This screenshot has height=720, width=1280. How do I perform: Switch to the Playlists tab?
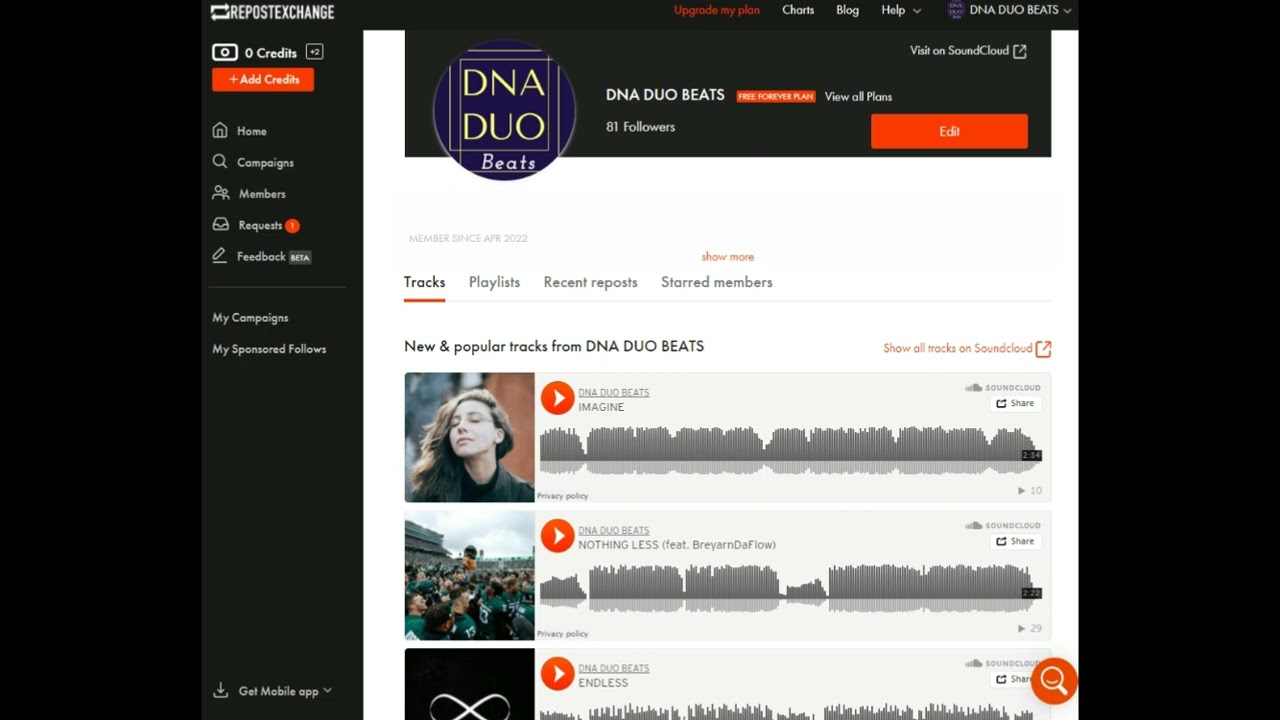point(494,282)
